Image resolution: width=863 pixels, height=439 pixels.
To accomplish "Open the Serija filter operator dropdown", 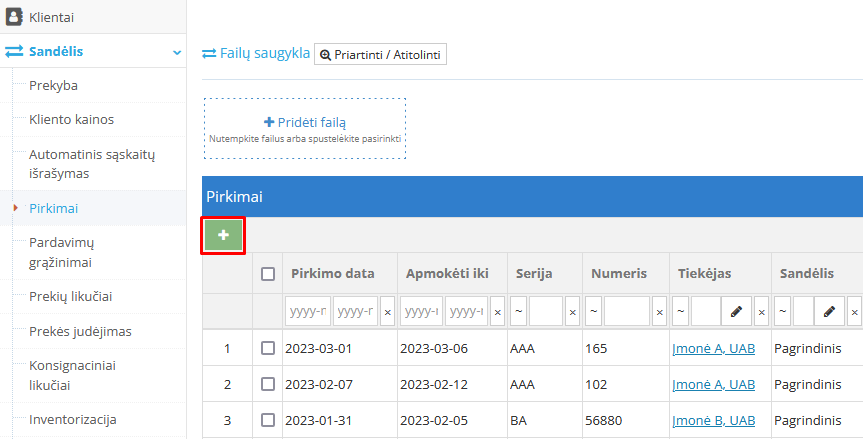I will pyautogui.click(x=519, y=312).
